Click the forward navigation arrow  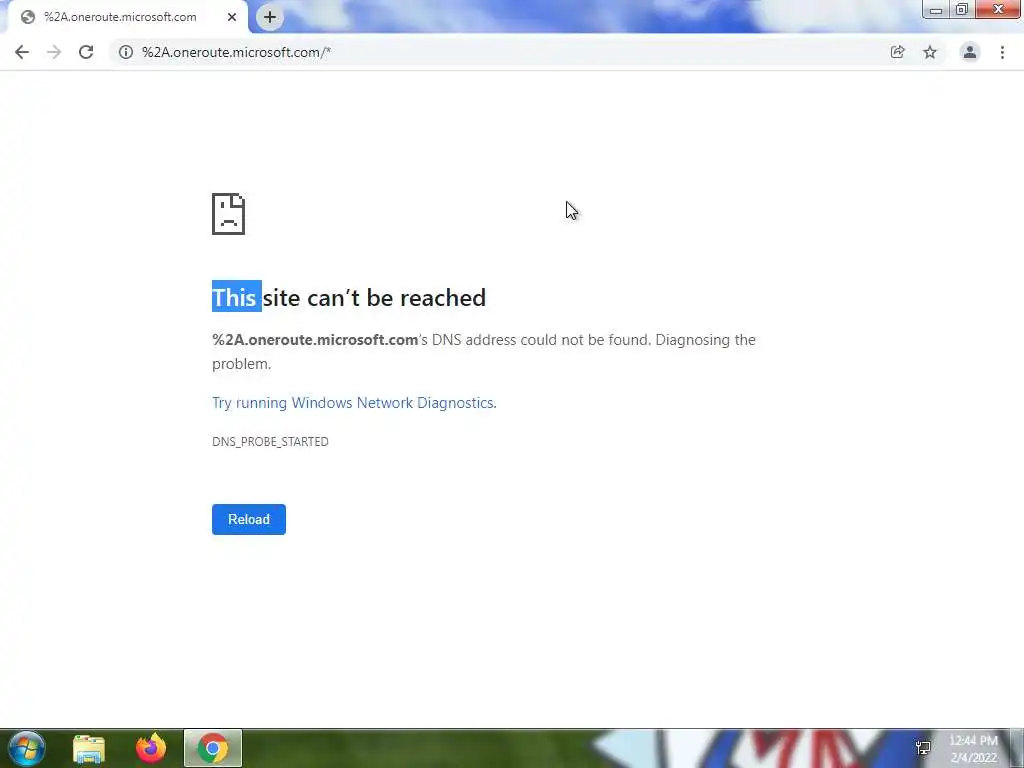coord(54,52)
